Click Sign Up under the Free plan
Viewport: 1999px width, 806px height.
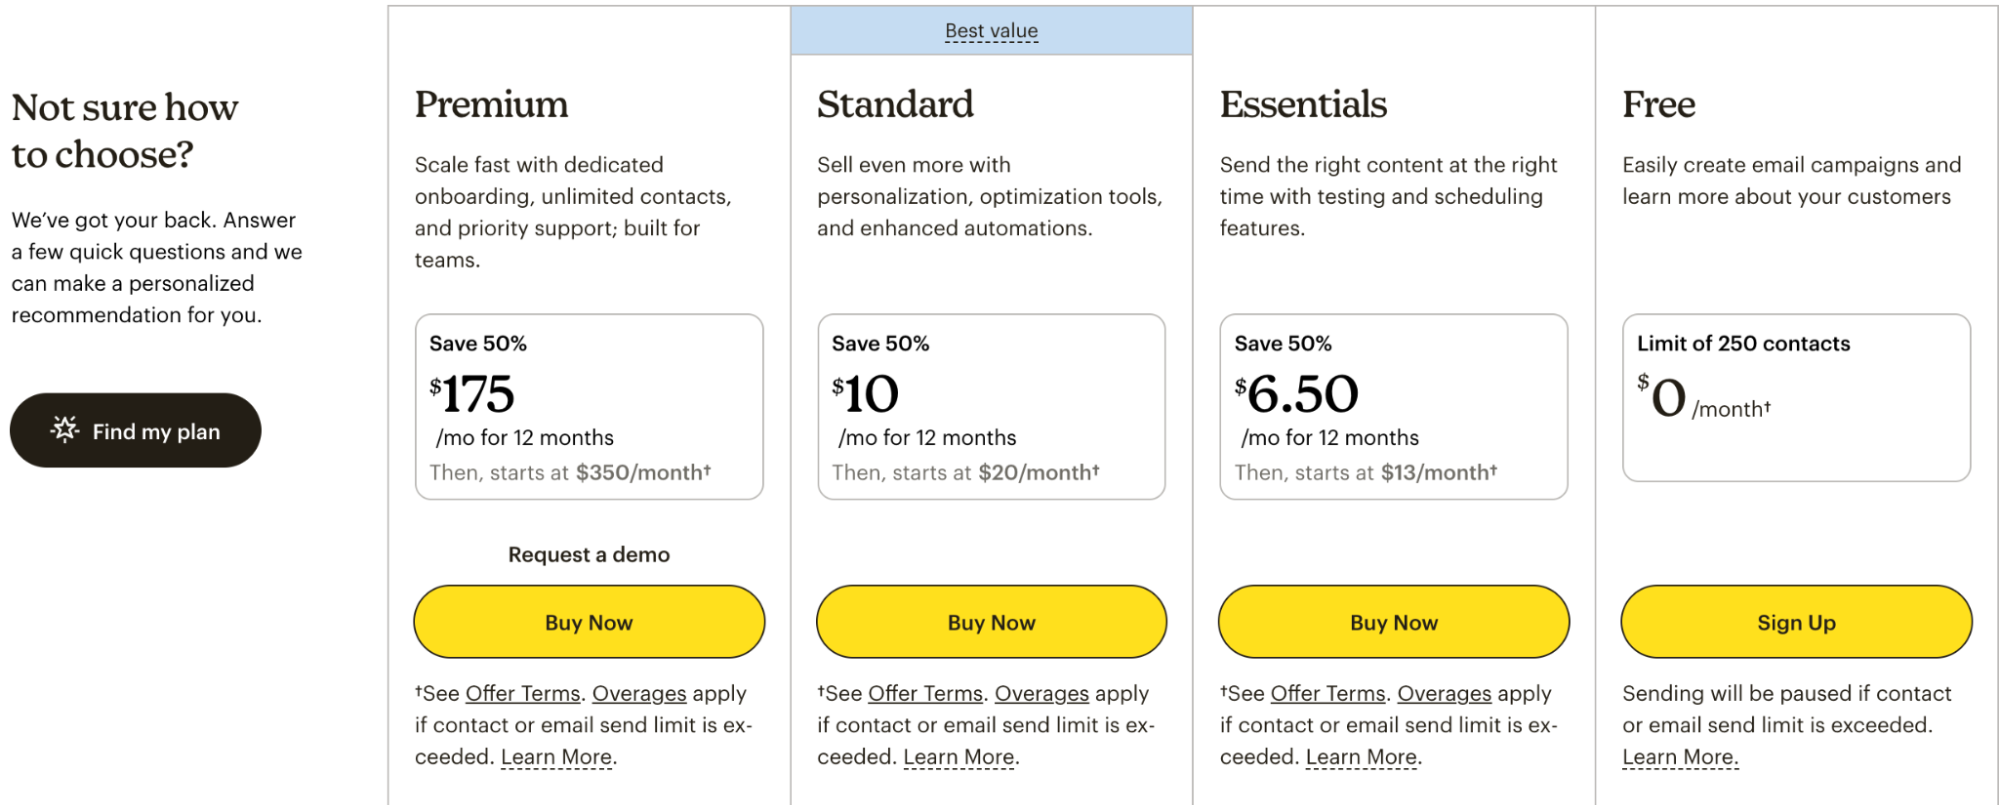(1795, 621)
